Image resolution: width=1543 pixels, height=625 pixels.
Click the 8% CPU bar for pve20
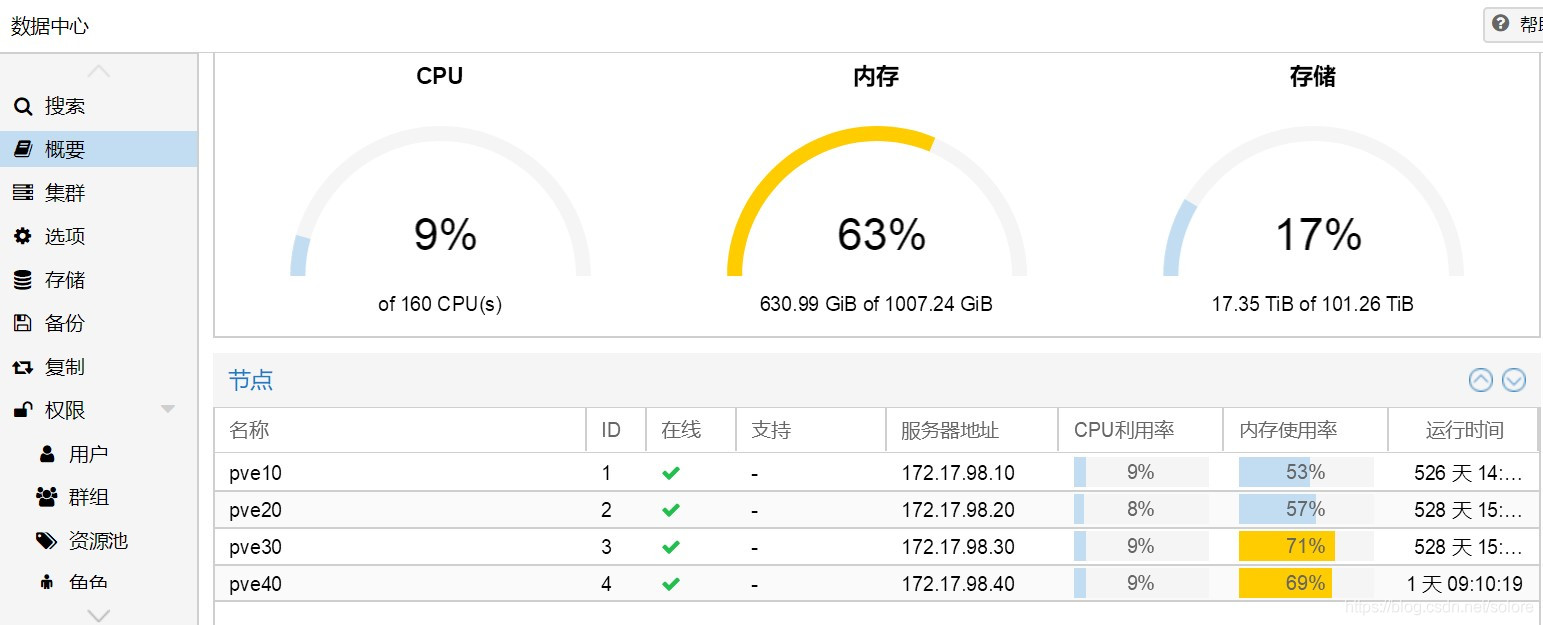[1141, 509]
